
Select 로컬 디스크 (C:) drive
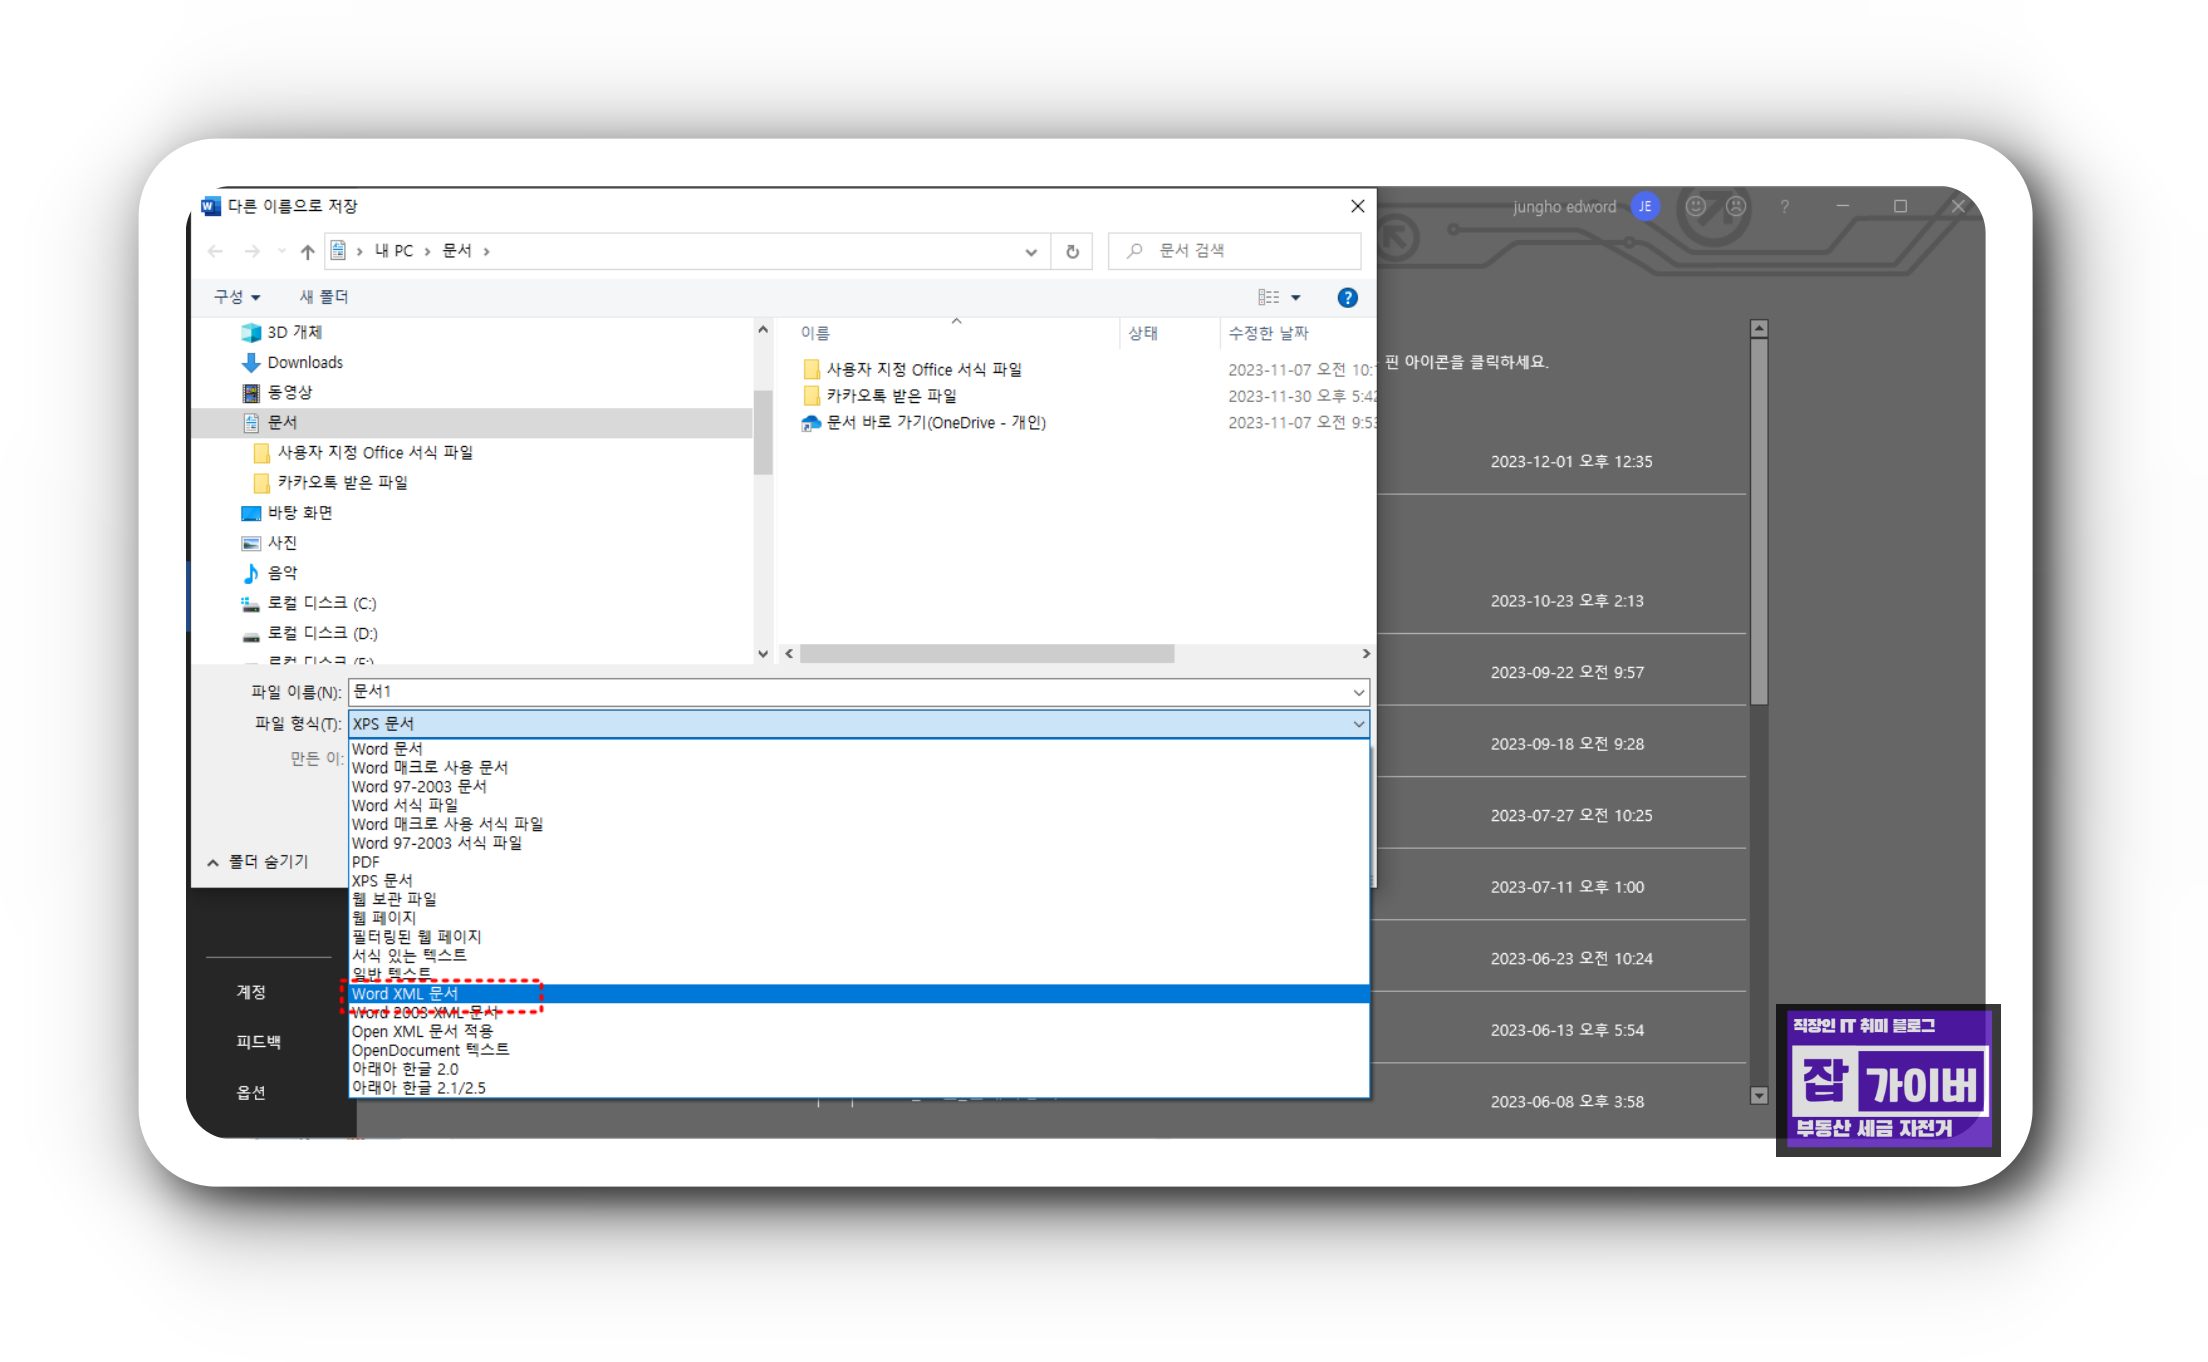tap(321, 604)
